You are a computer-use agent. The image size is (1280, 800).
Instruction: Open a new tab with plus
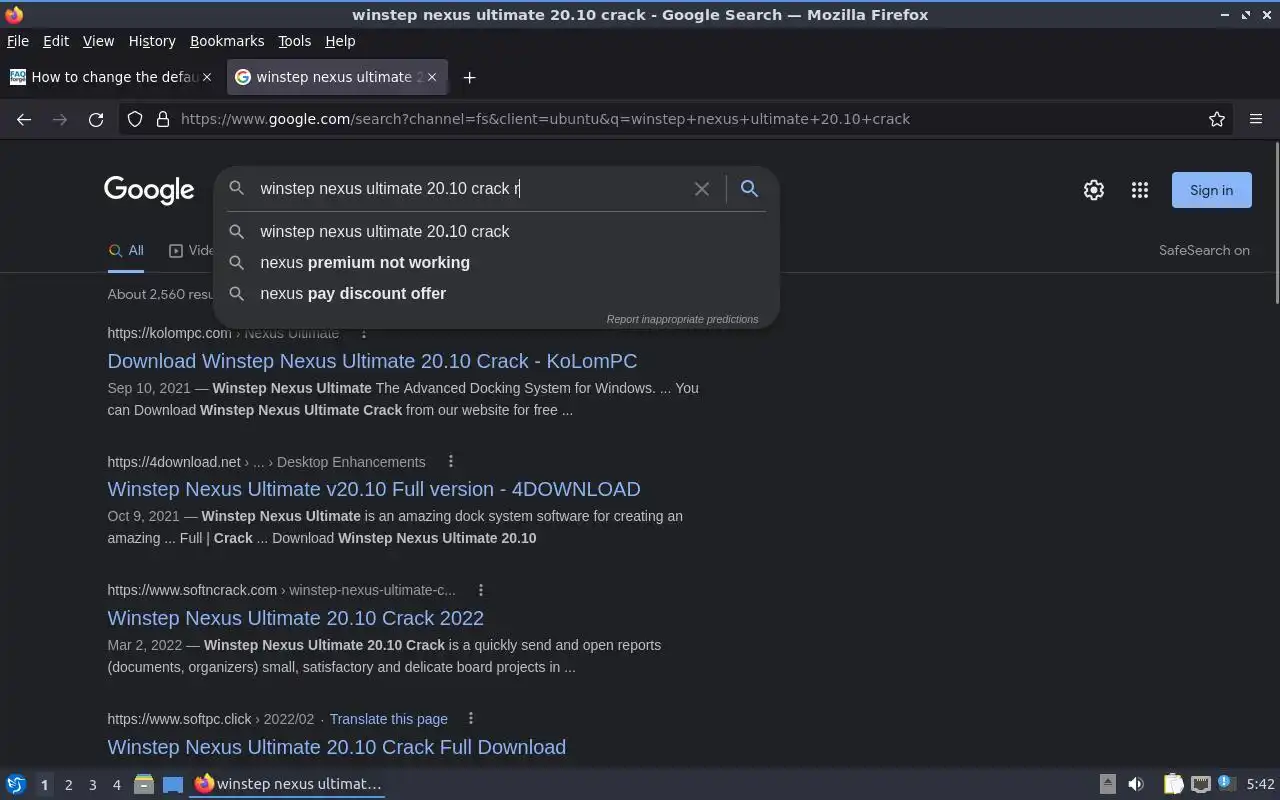tap(469, 77)
